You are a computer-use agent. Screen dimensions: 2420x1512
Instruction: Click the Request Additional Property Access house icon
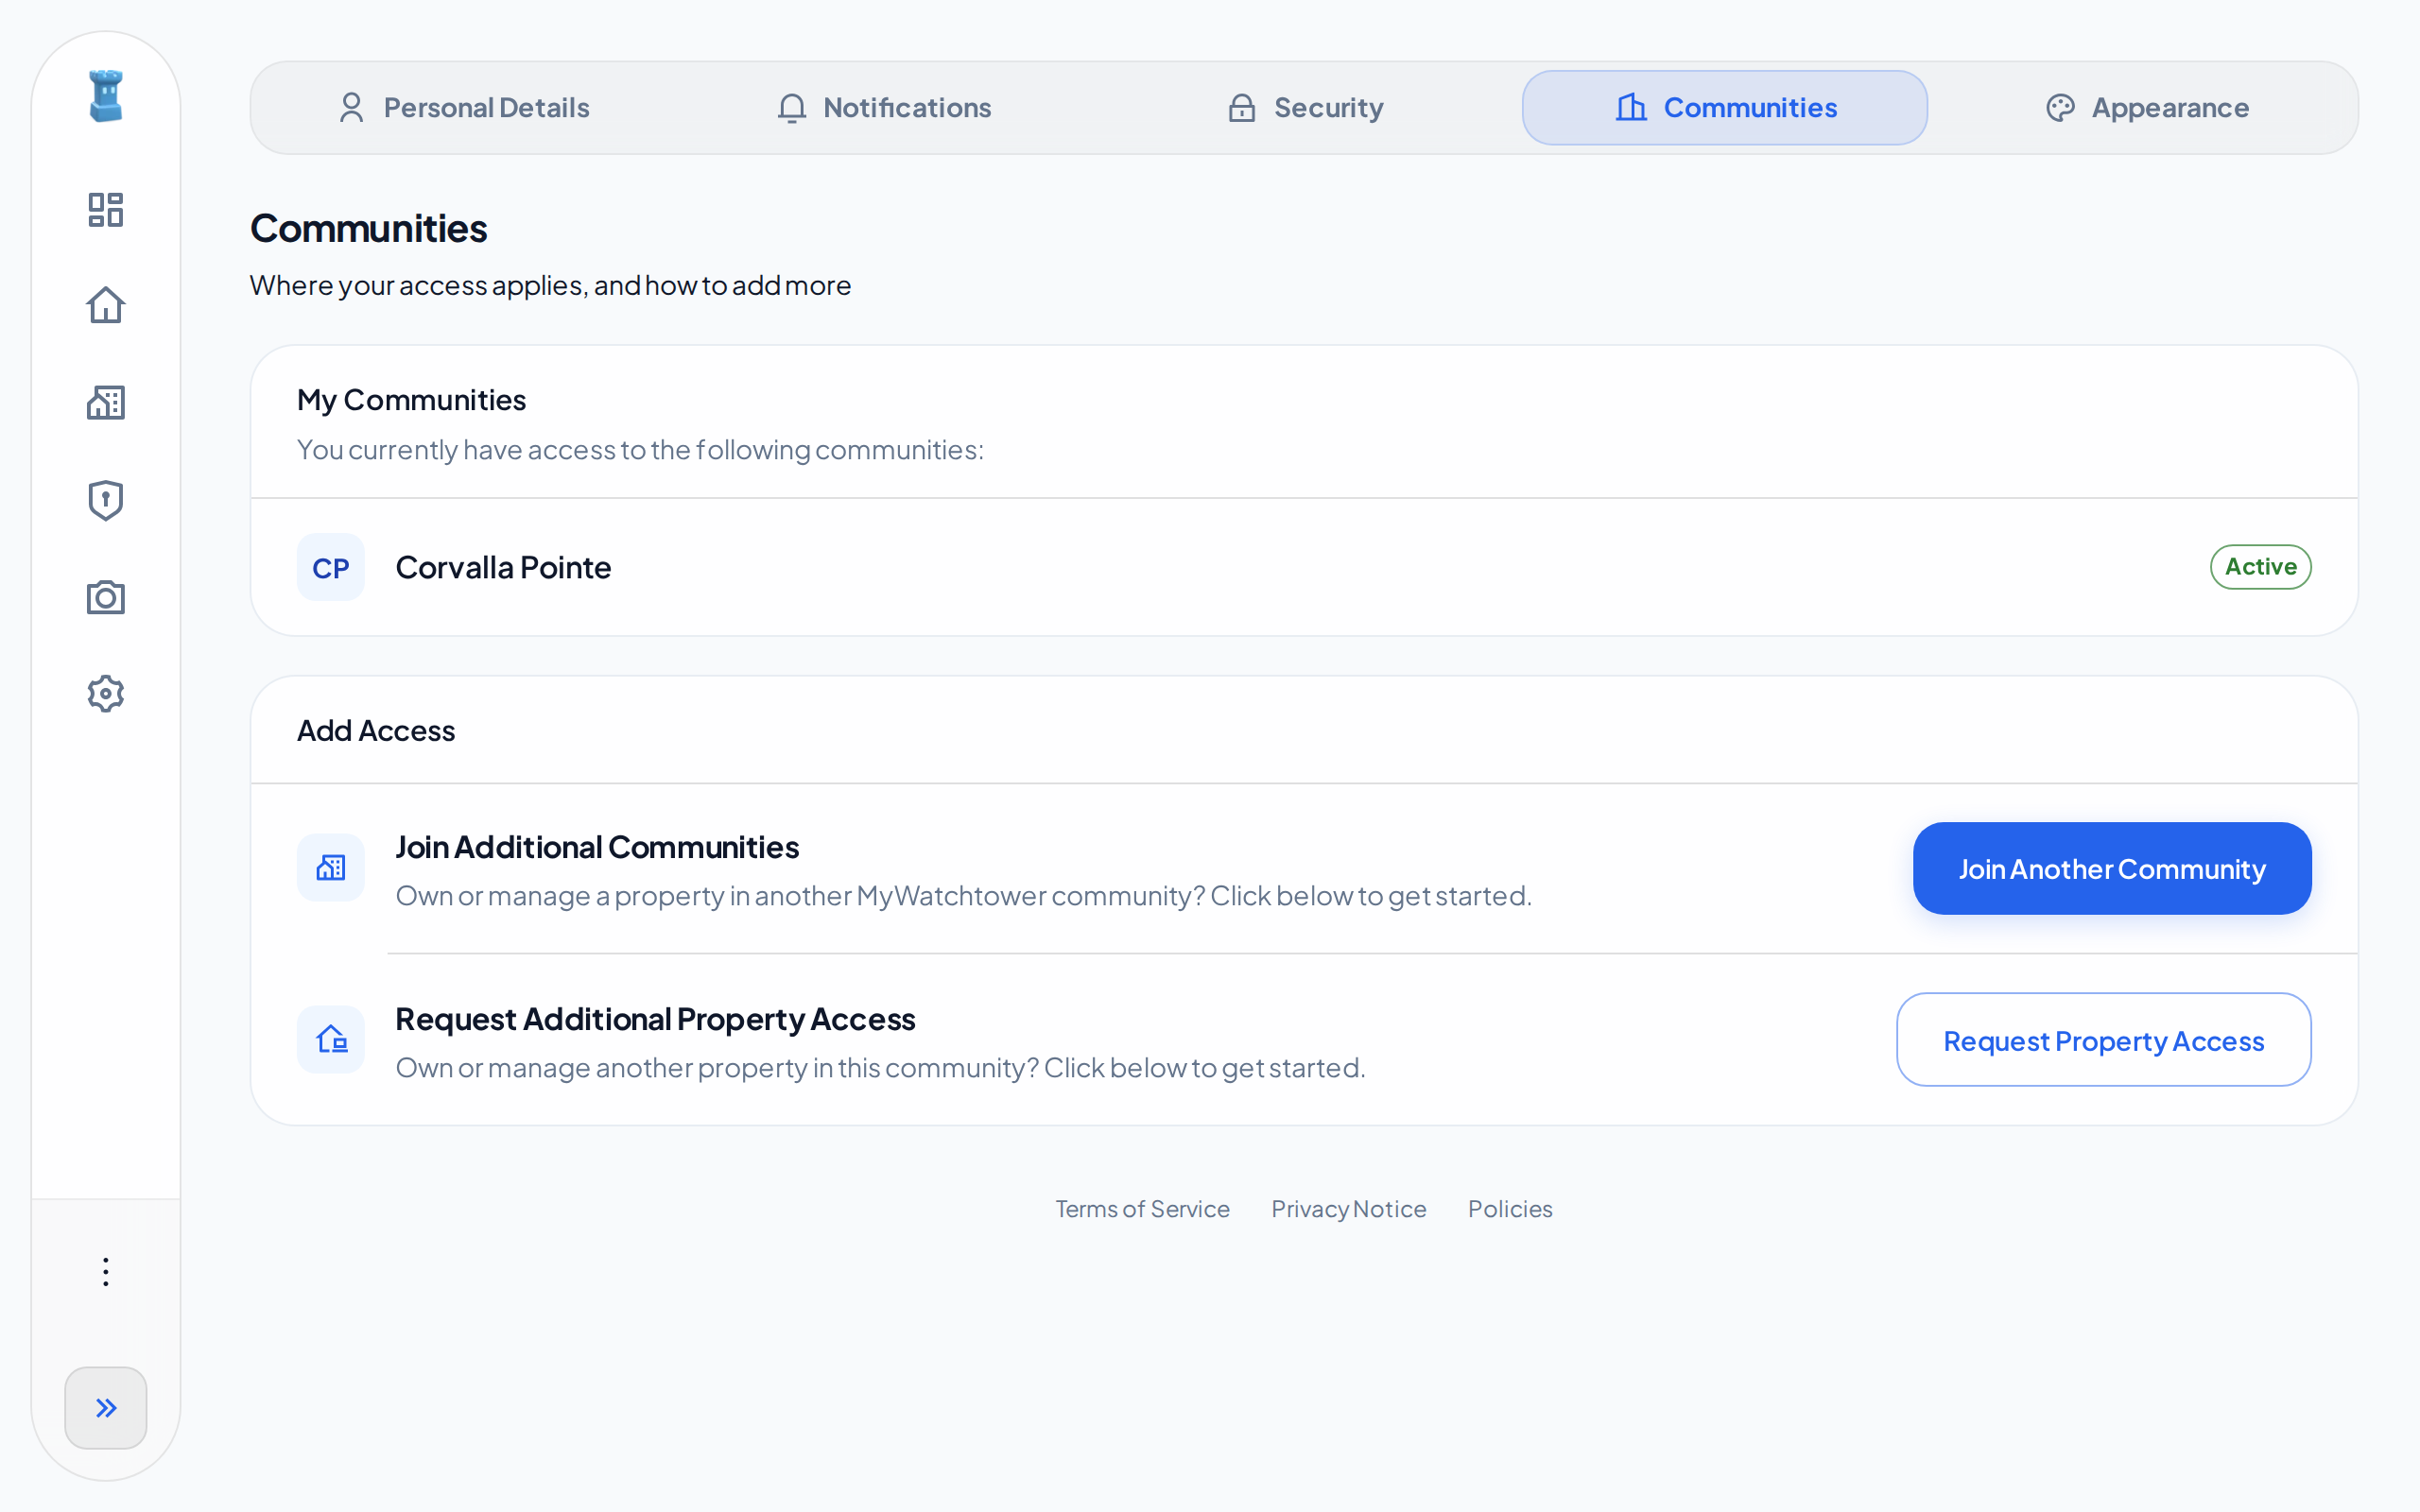[331, 1040]
